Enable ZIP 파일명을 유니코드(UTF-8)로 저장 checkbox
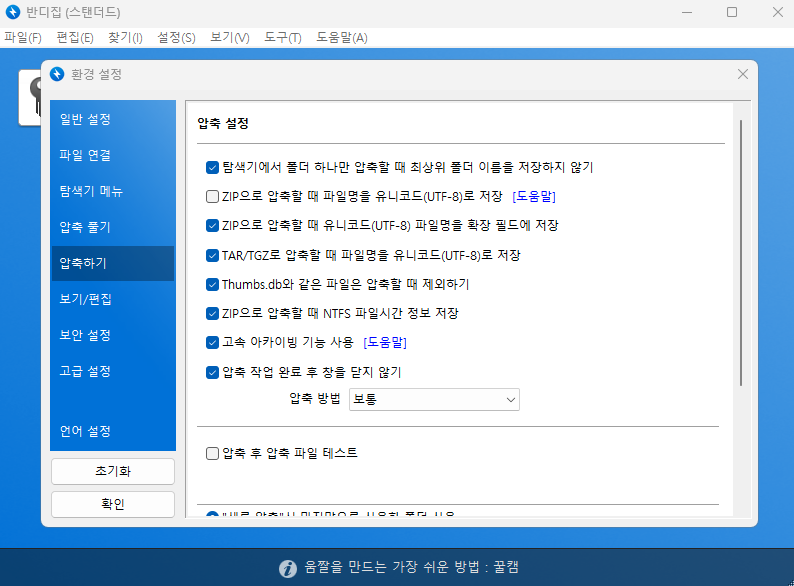 pos(212,197)
